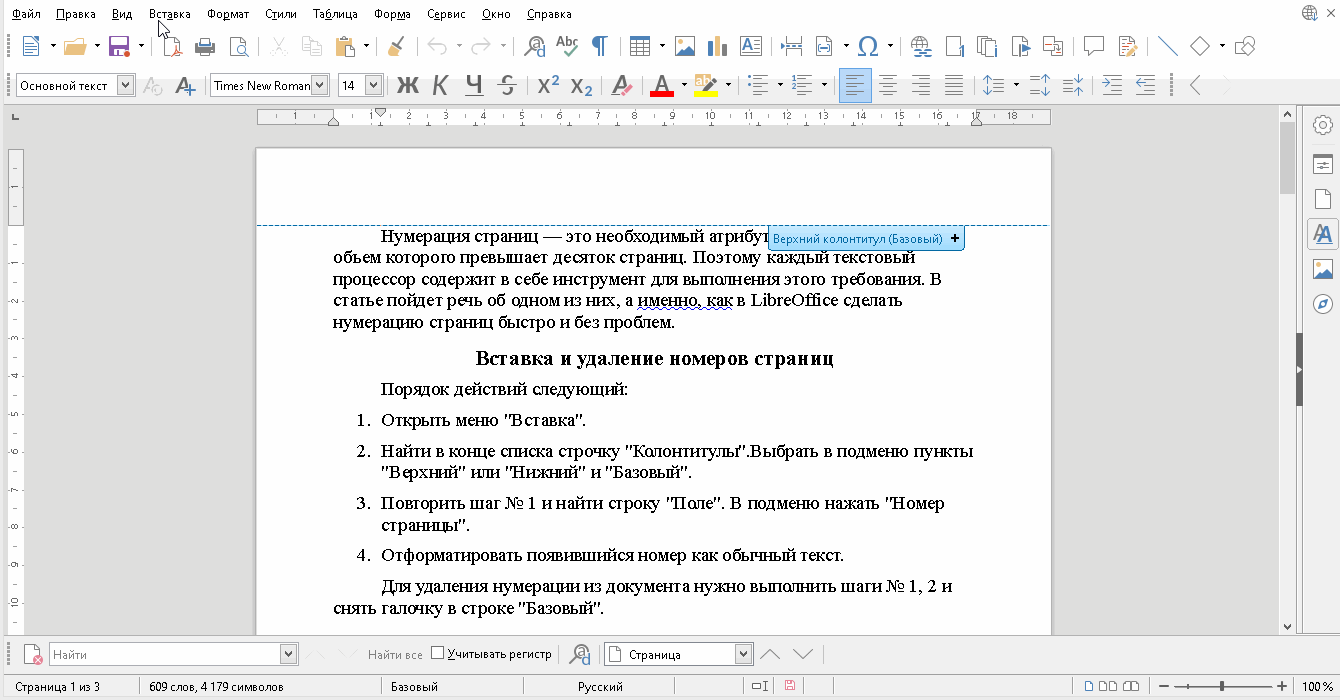
Task: Insert special character Omega symbol
Action: pyautogui.click(x=868, y=46)
